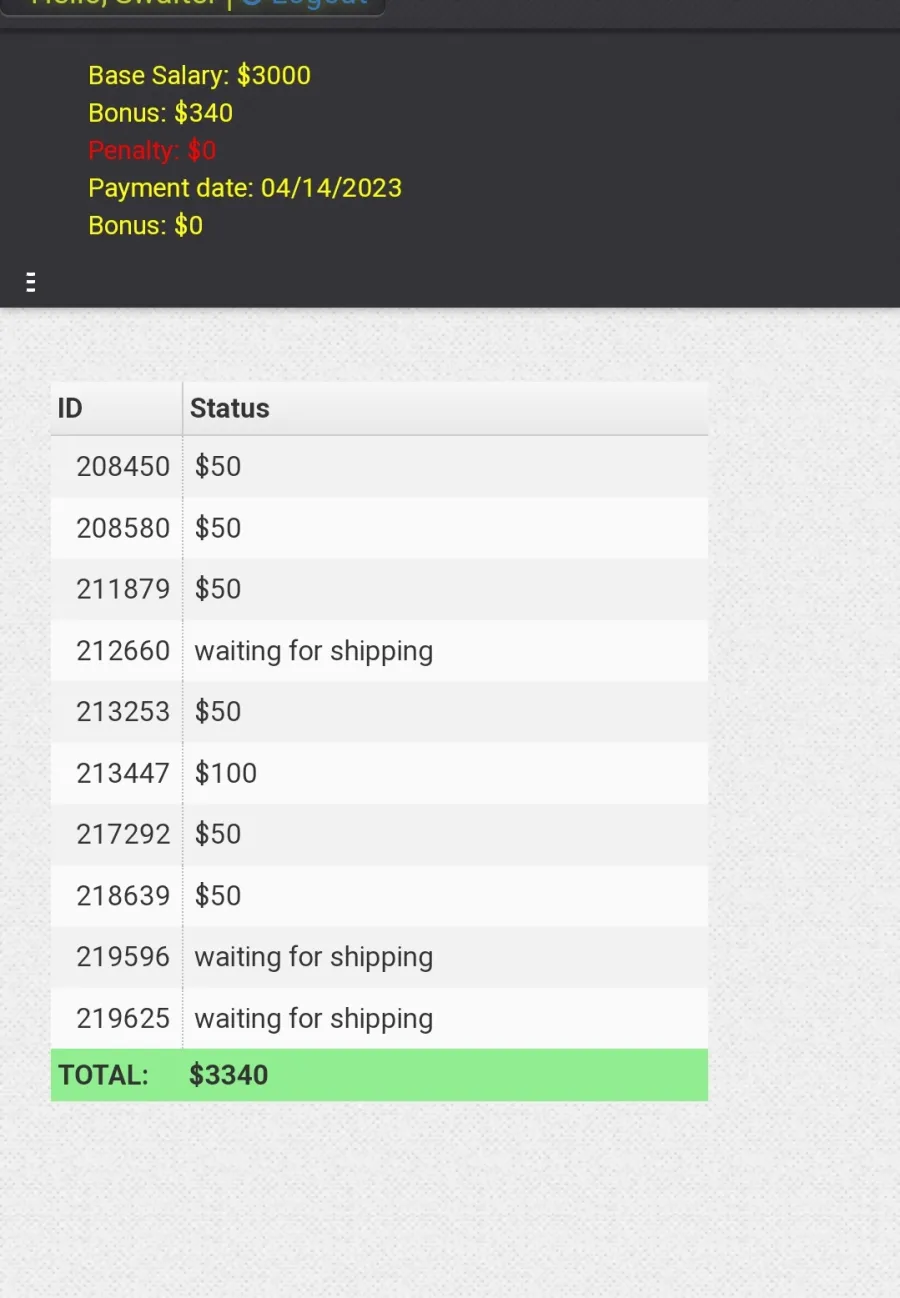
Task: Select order ID 217292
Action: pos(123,834)
